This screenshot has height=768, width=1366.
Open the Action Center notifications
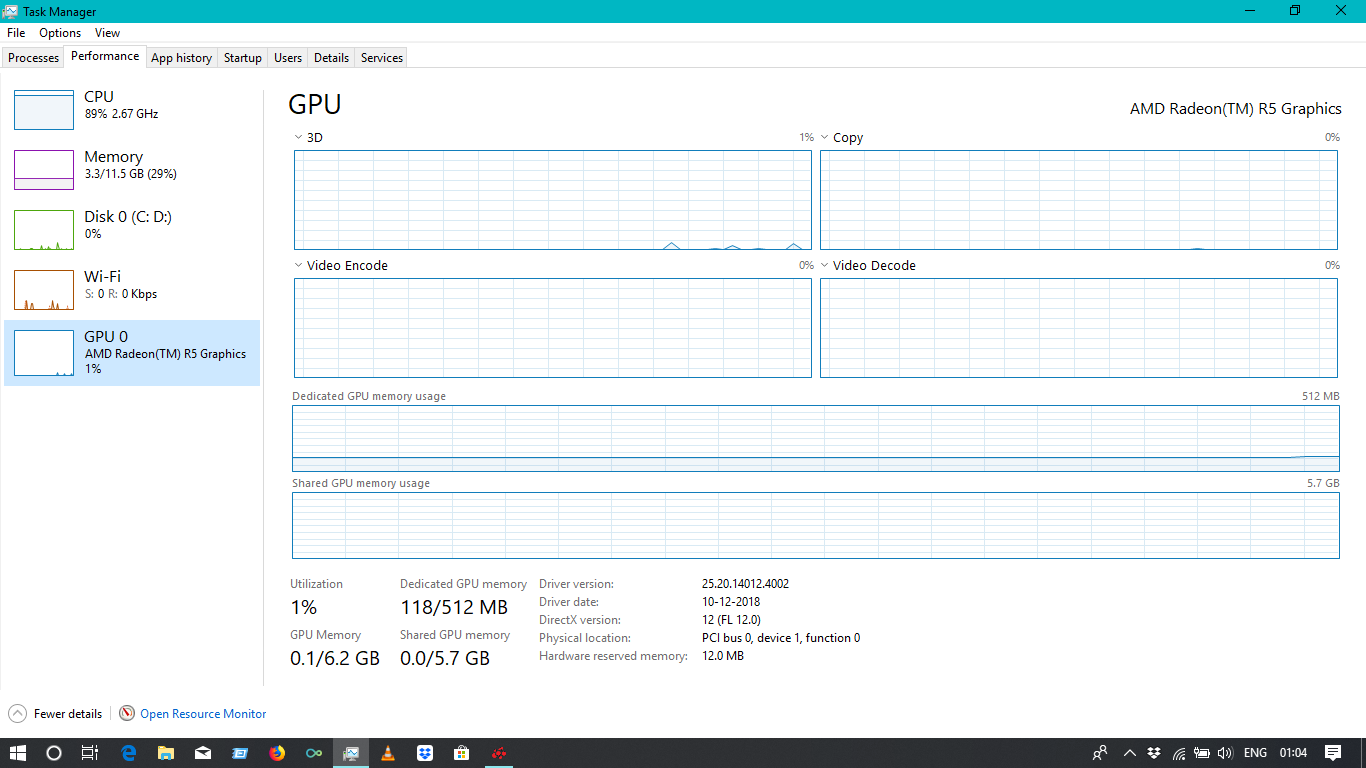pos(1333,753)
